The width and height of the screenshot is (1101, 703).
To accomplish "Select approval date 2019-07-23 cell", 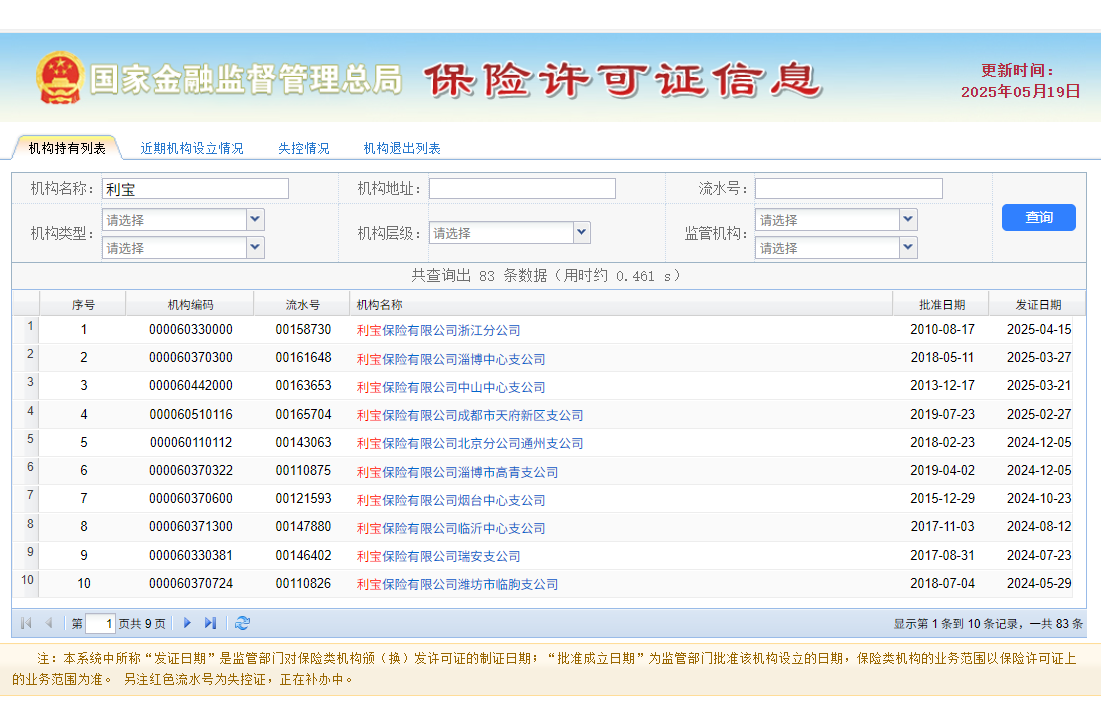I will click(x=942, y=414).
